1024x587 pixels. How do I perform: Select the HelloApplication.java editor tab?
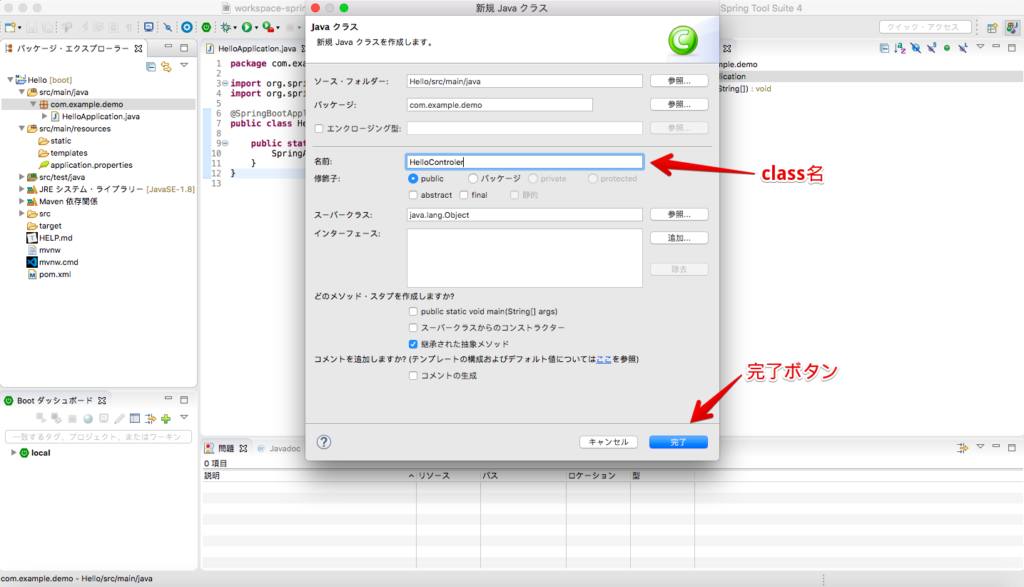pos(255,47)
